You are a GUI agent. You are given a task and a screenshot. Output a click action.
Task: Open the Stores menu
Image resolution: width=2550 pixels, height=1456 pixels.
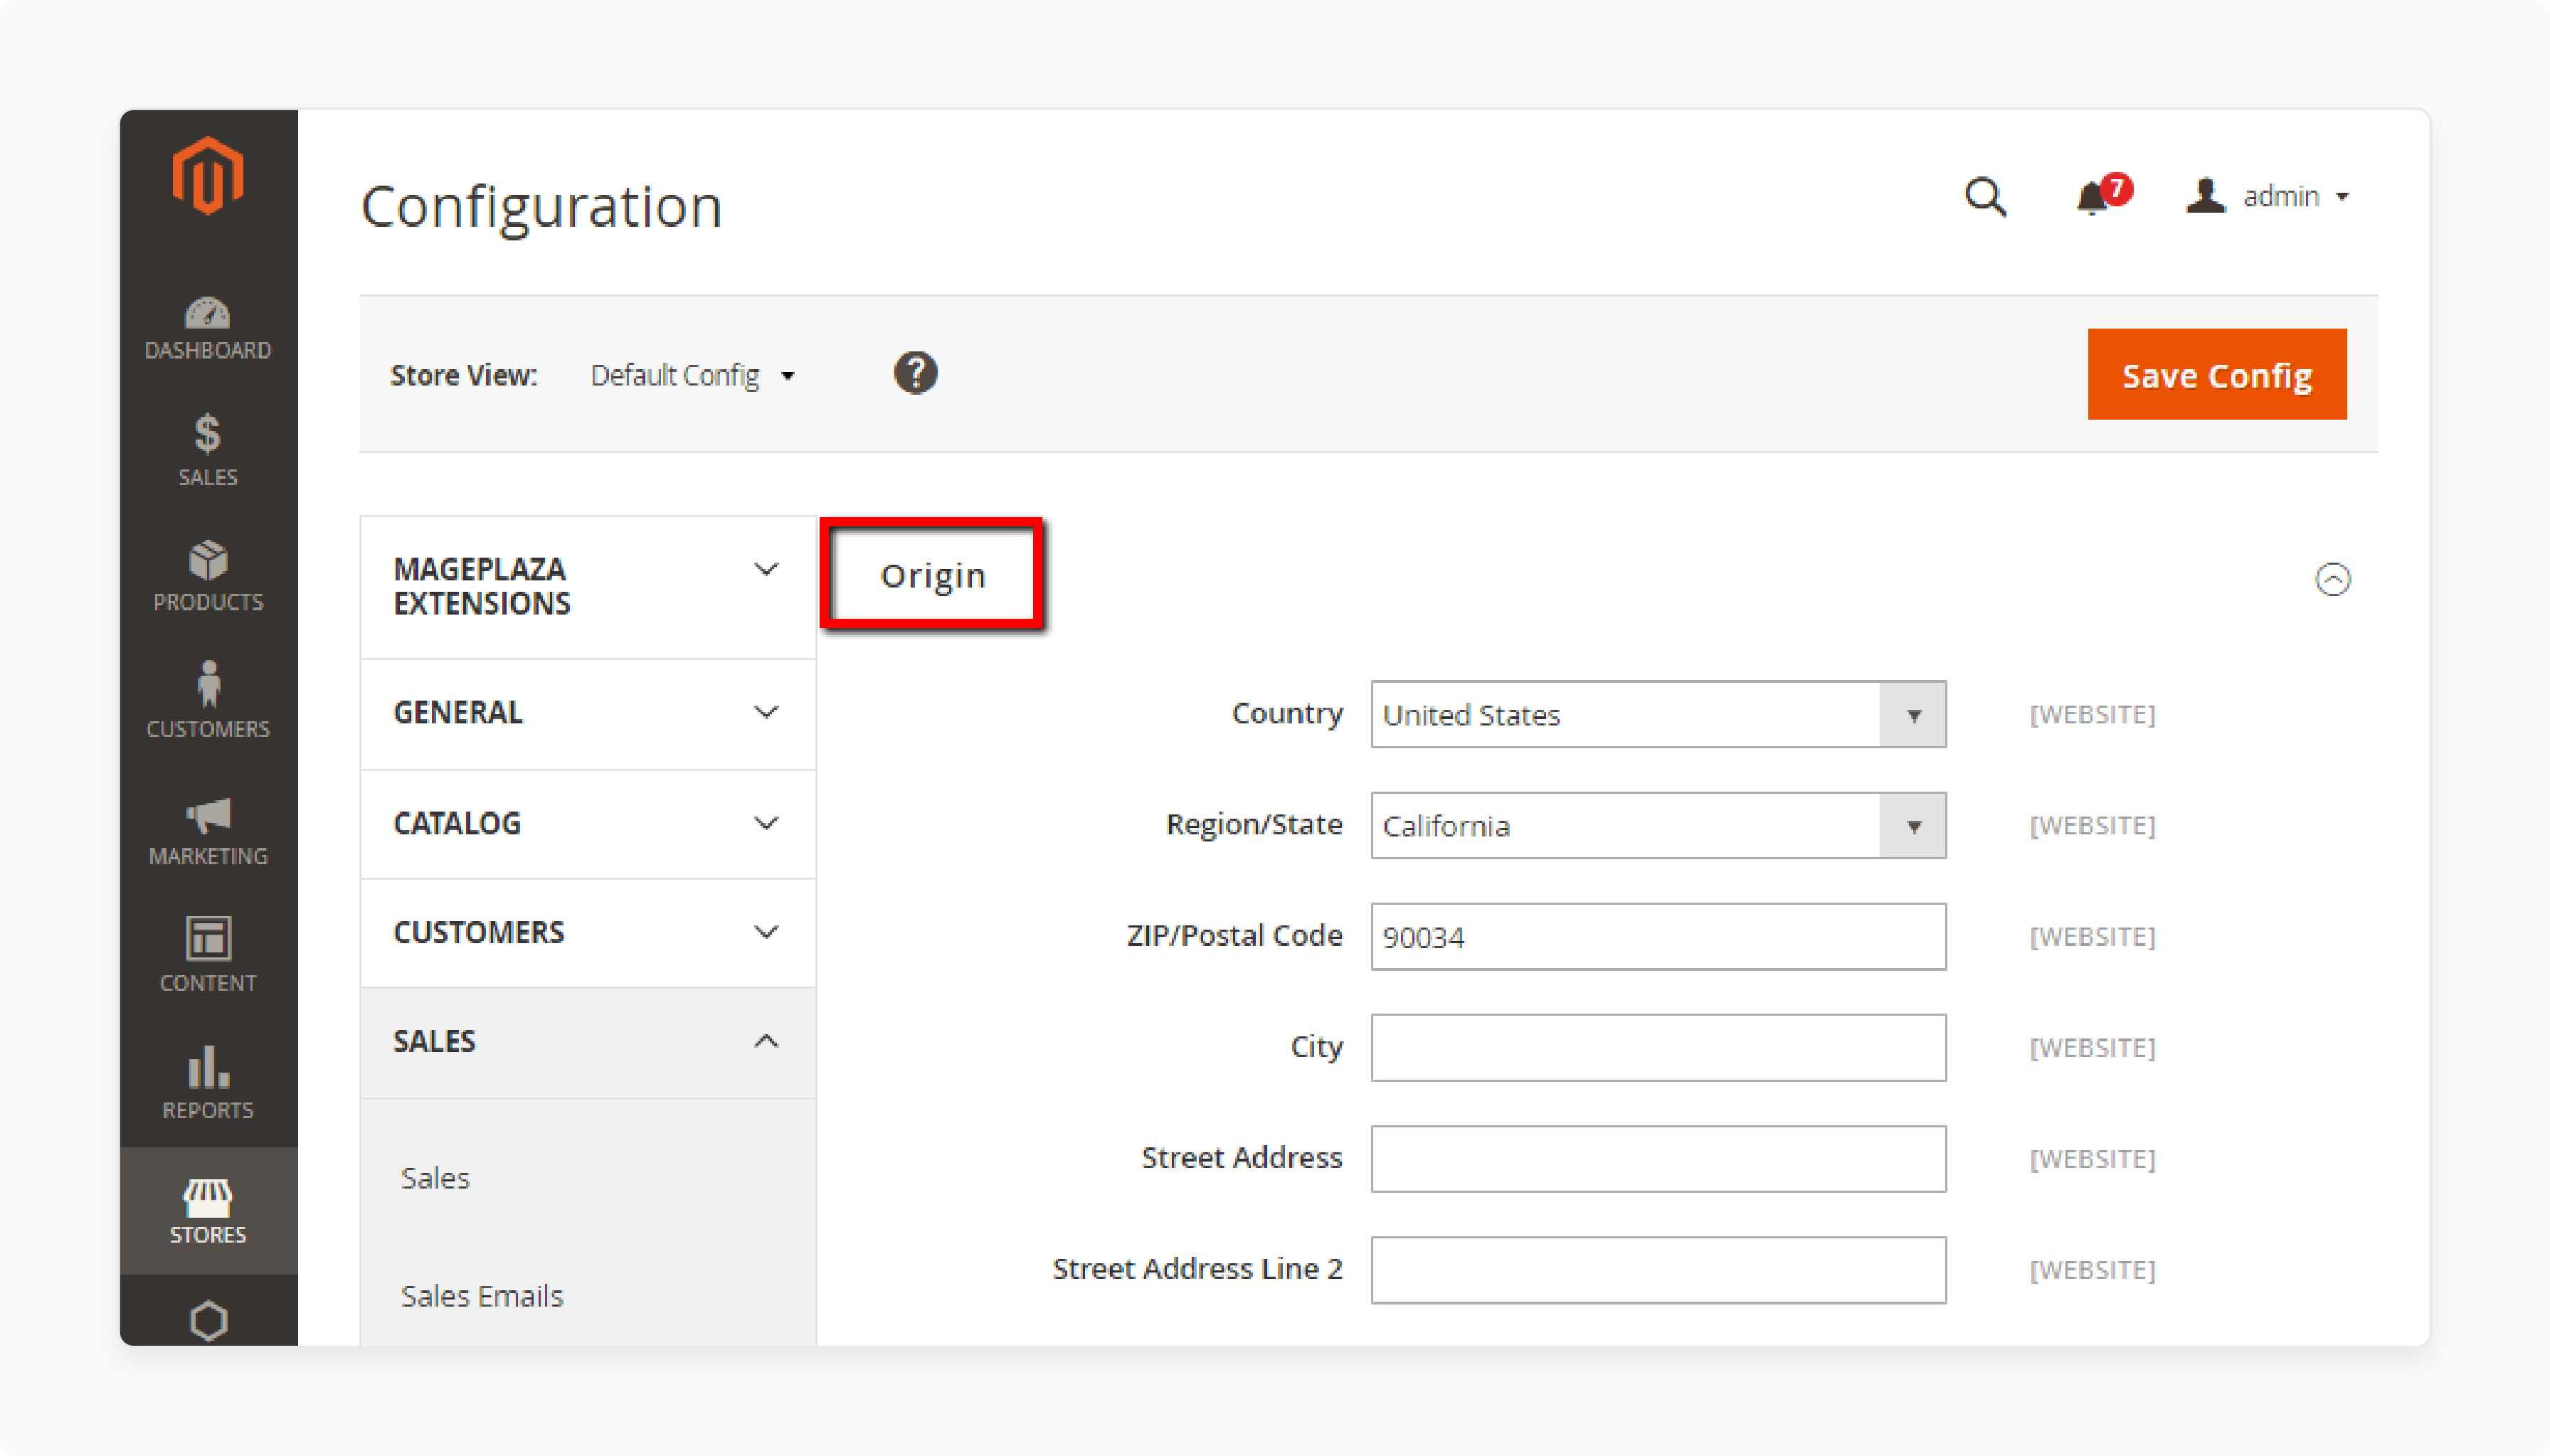click(x=208, y=1211)
